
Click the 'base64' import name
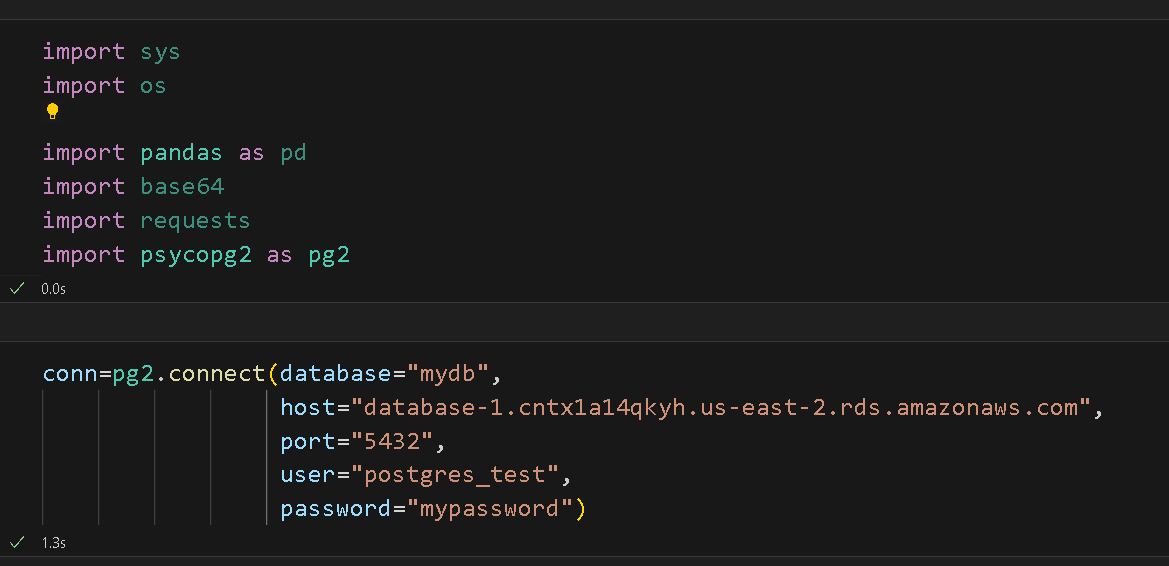[x=181, y=187]
